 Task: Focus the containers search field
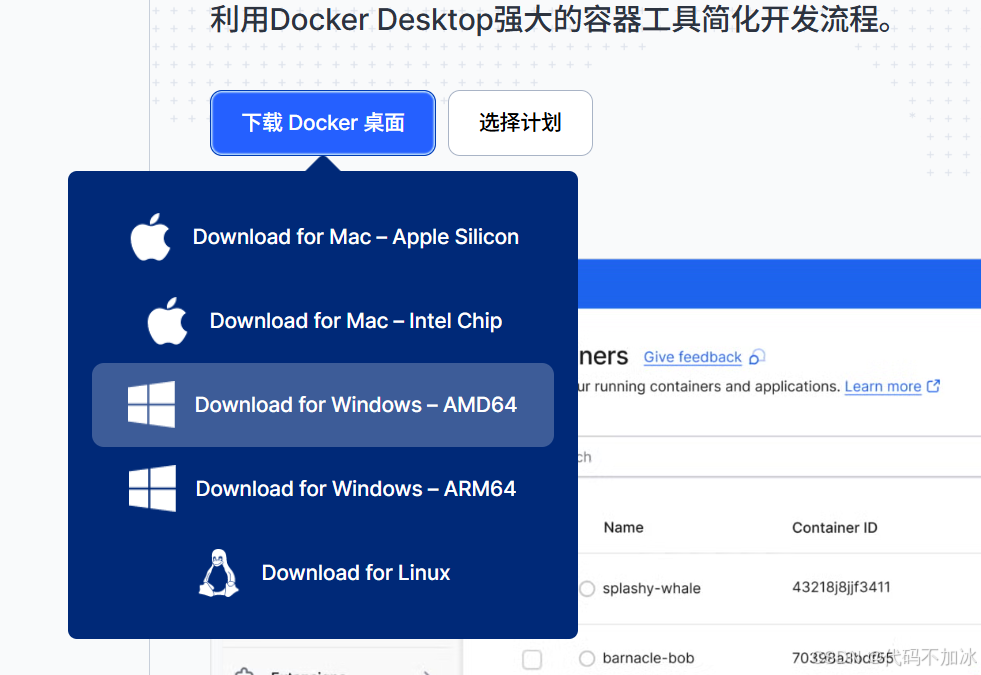779,457
